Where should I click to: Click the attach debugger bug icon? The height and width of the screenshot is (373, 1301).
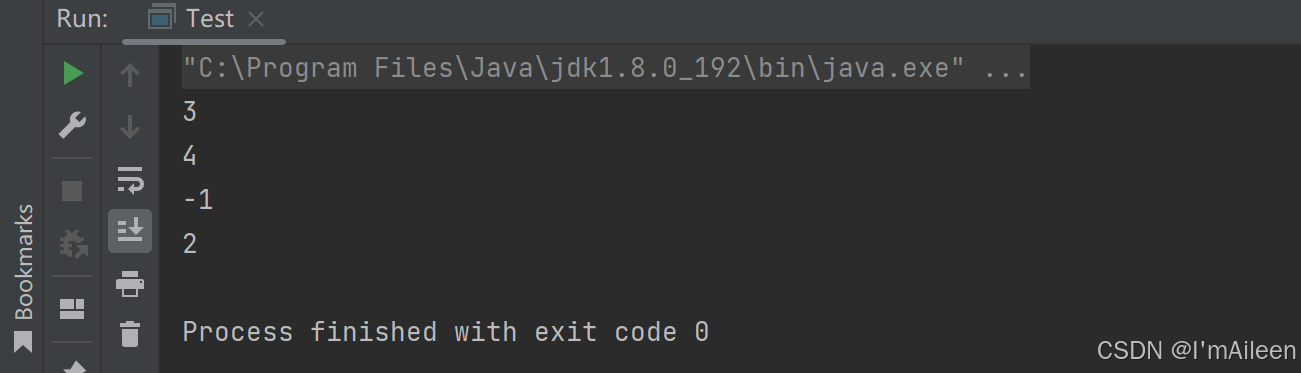73,243
